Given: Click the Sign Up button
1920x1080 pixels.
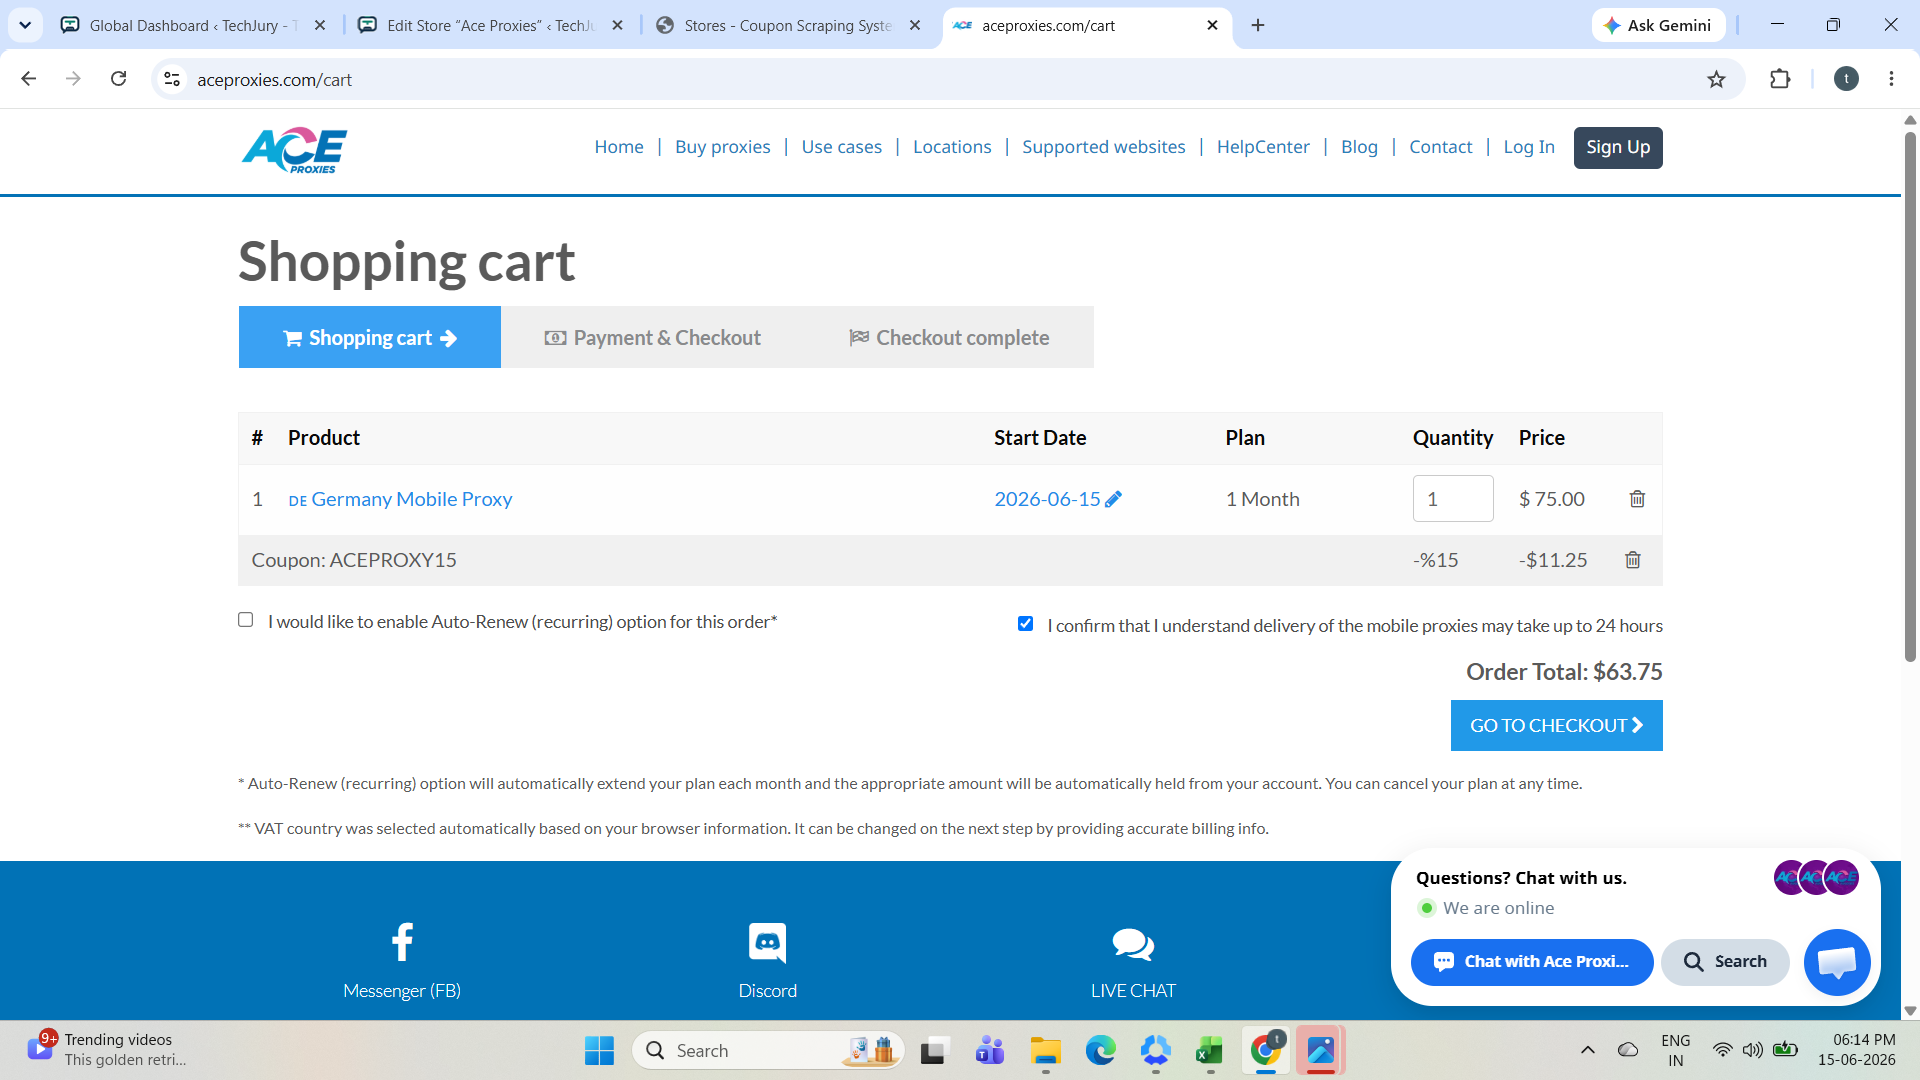Looking at the screenshot, I should pos(1617,148).
